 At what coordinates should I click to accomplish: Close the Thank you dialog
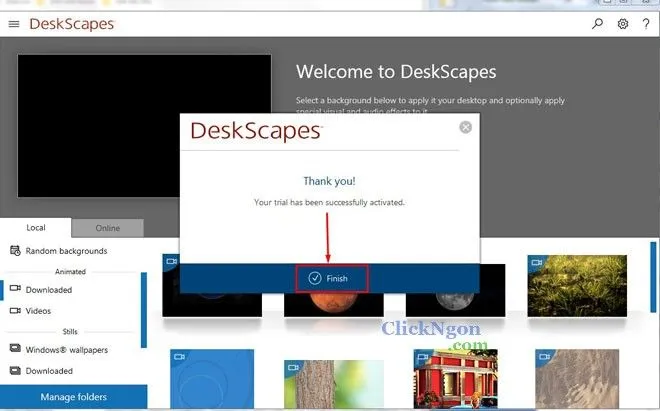(x=466, y=127)
